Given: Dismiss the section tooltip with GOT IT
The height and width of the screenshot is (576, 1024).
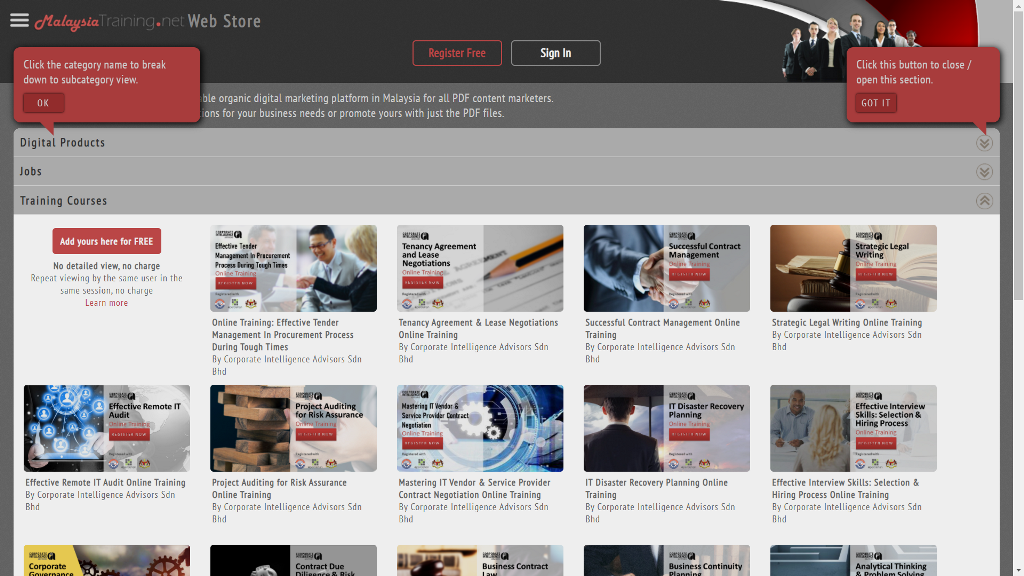Looking at the screenshot, I should tap(876, 103).
